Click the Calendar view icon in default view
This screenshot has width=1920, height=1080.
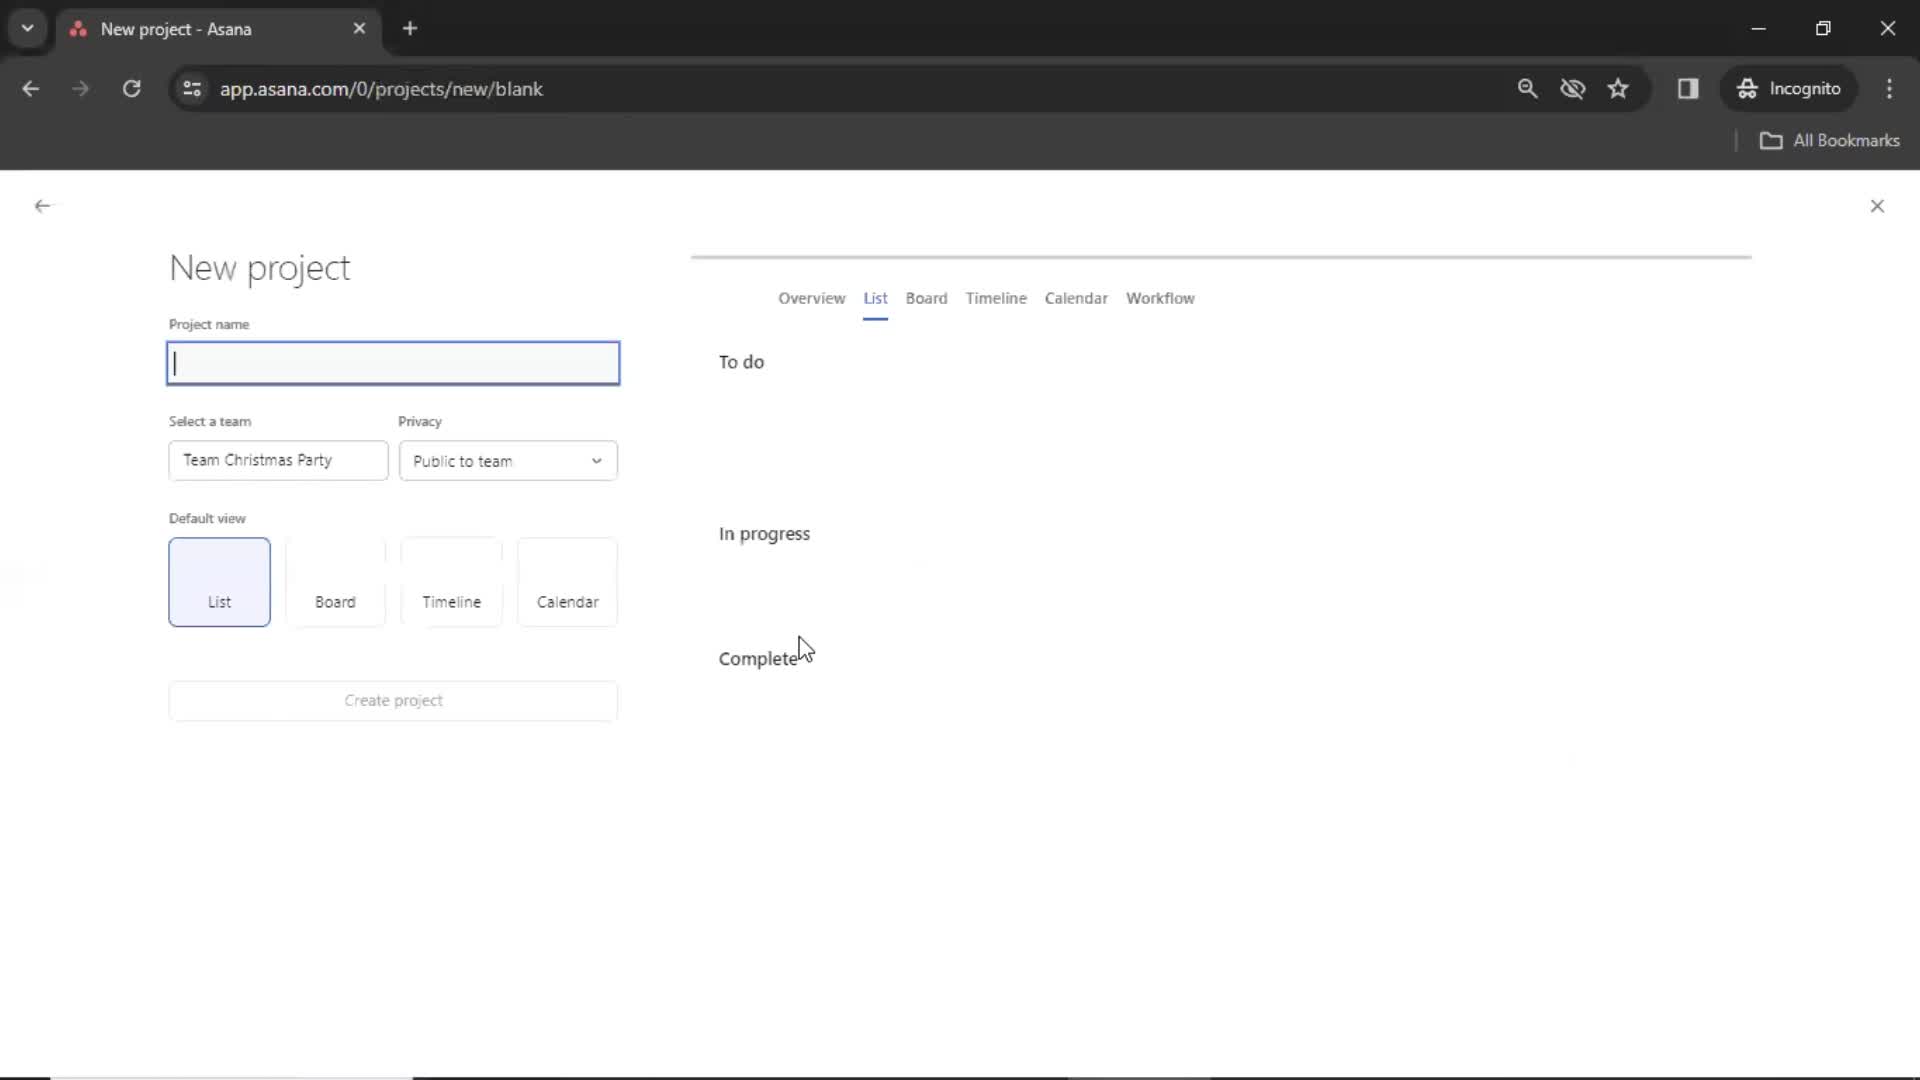coord(567,582)
